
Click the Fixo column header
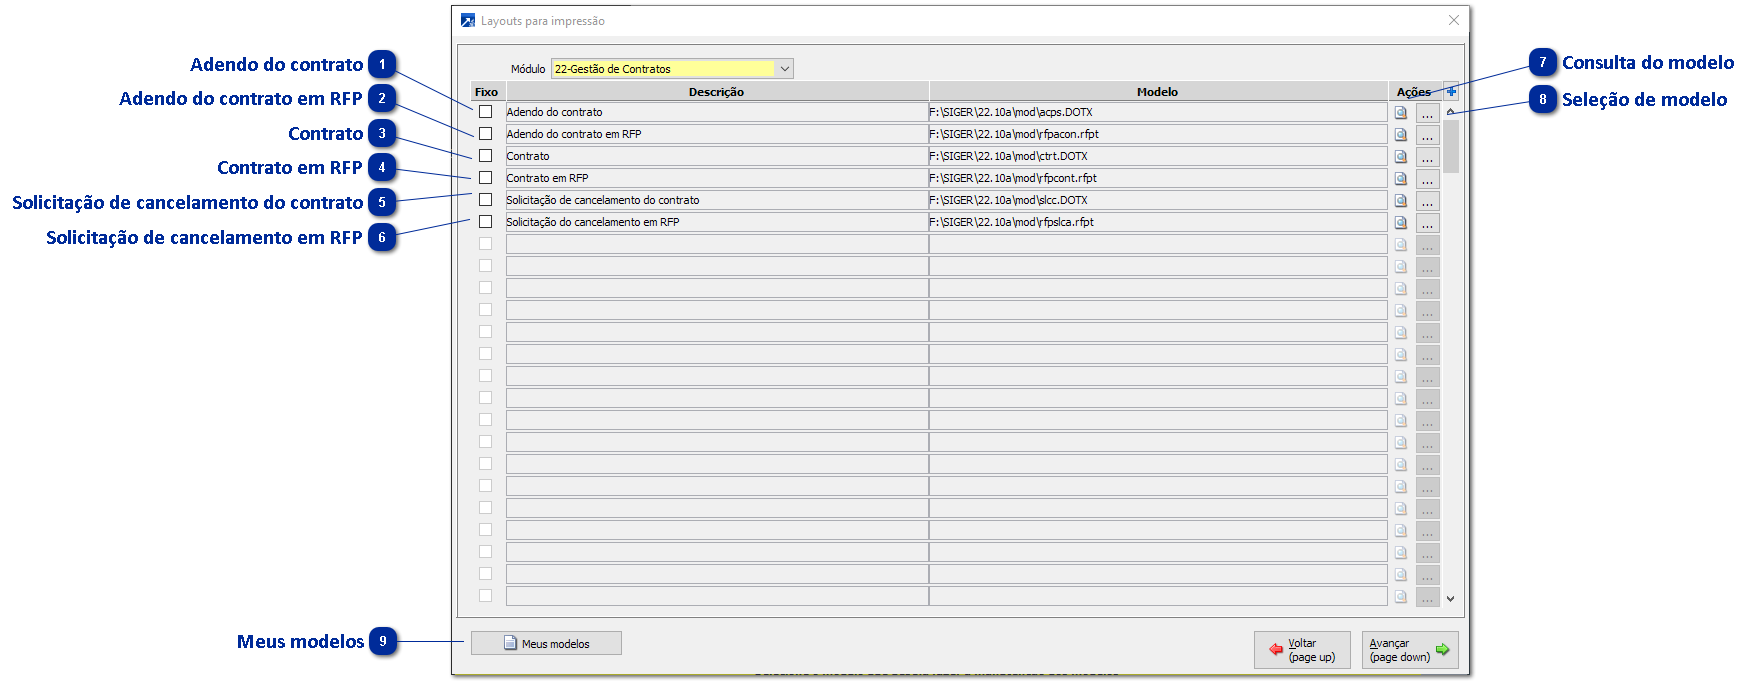pos(487,92)
